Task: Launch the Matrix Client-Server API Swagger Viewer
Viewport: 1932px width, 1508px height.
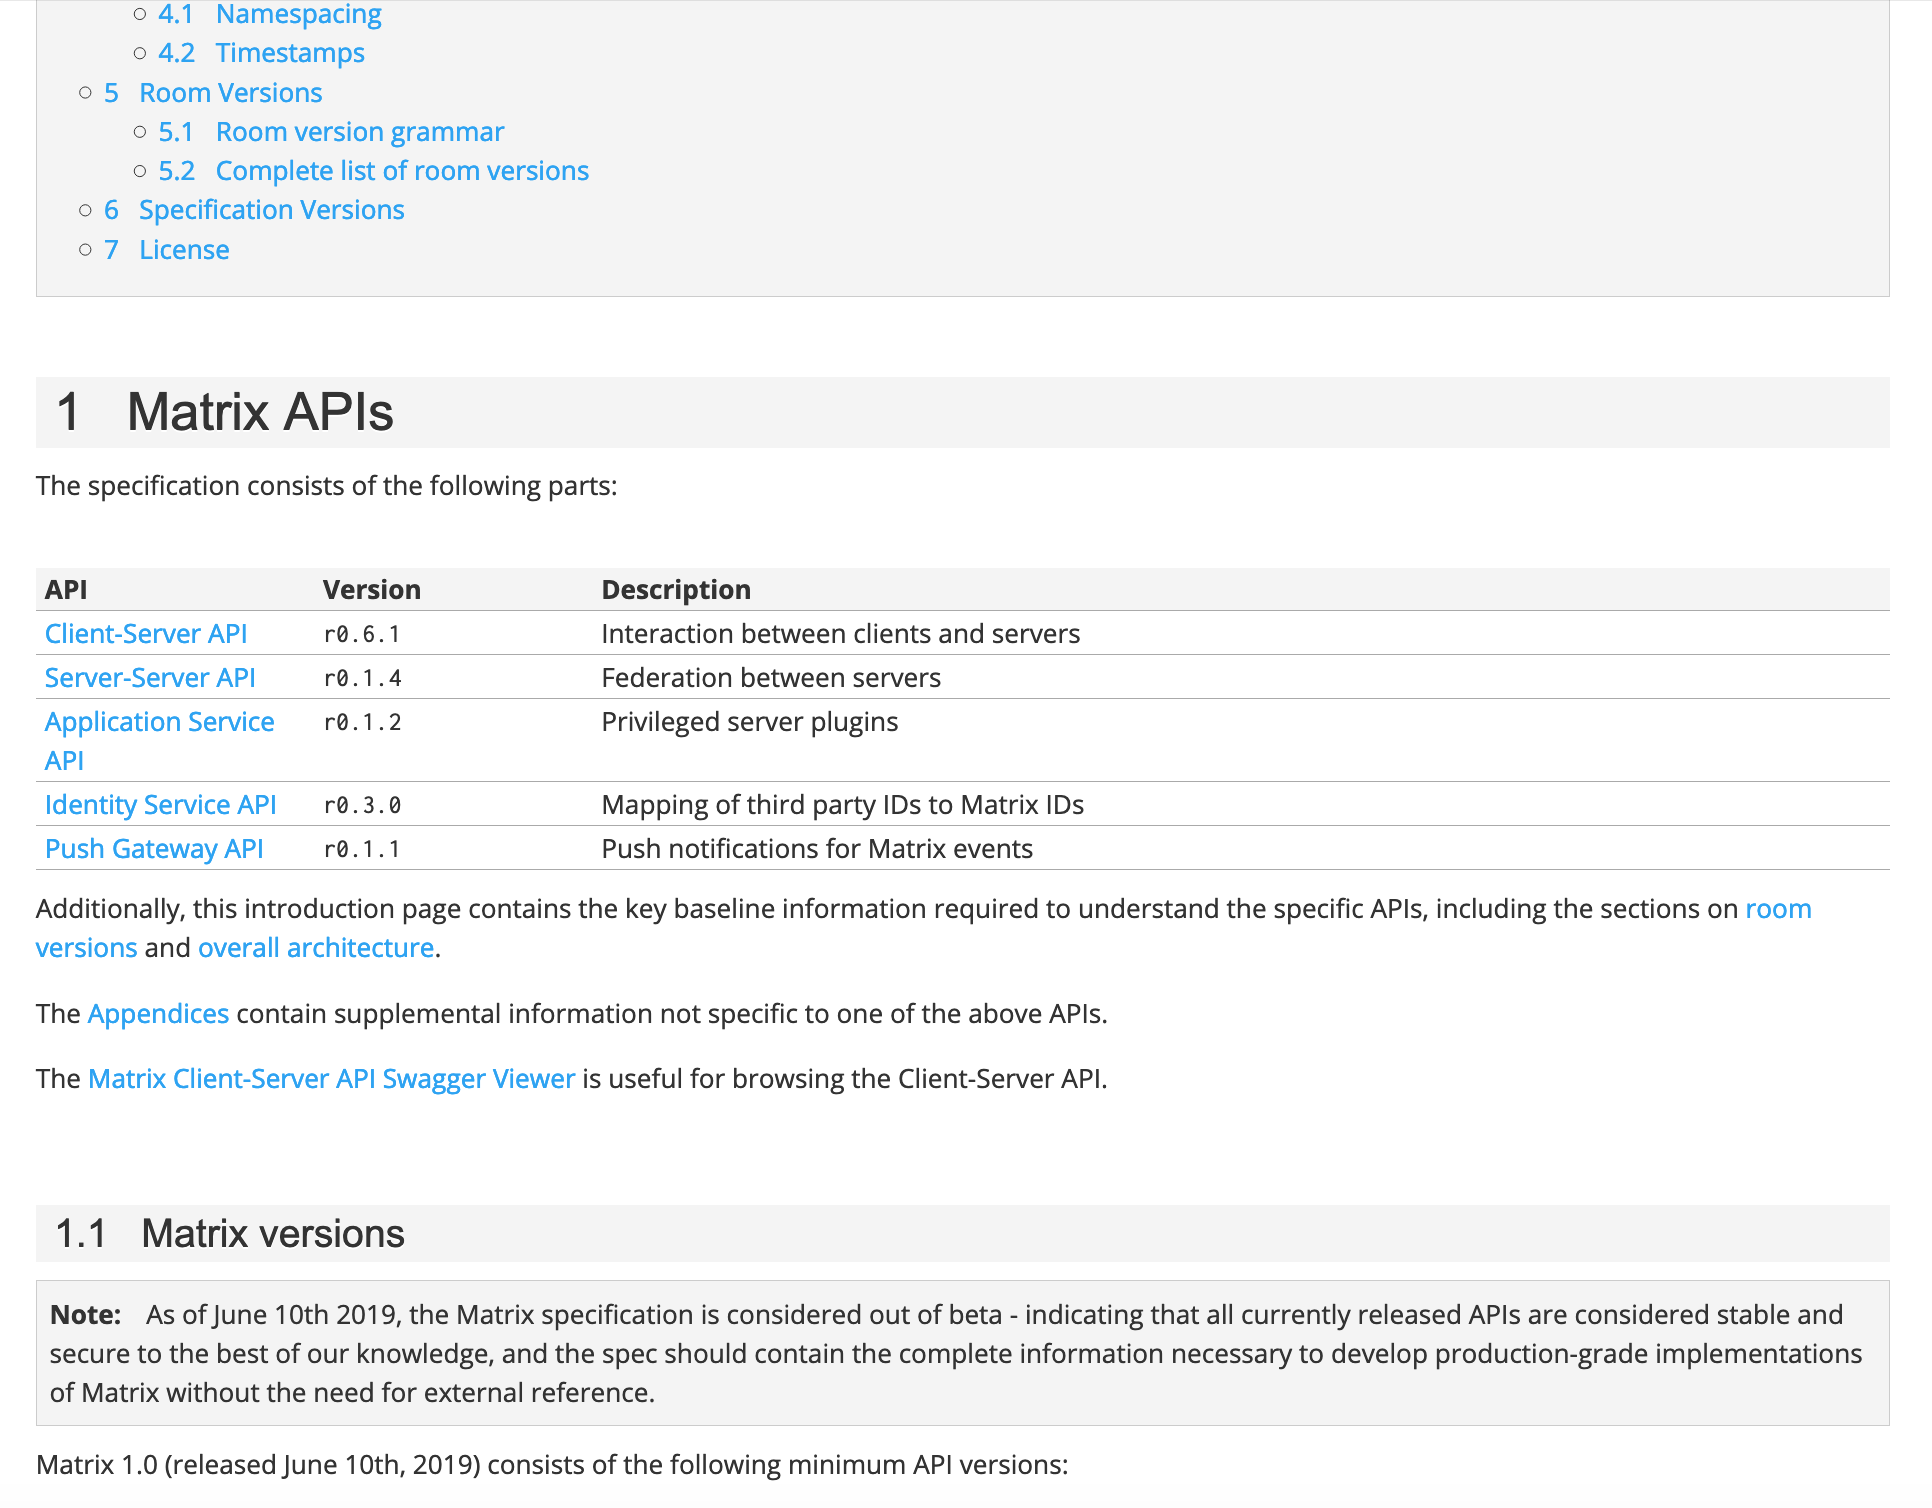Action: [x=330, y=1078]
